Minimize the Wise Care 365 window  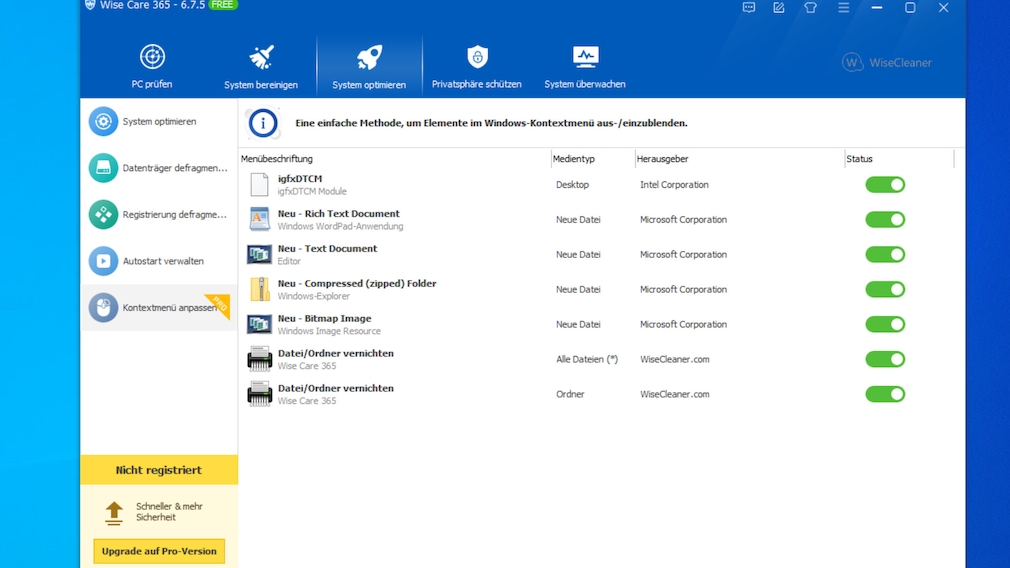coord(877,8)
